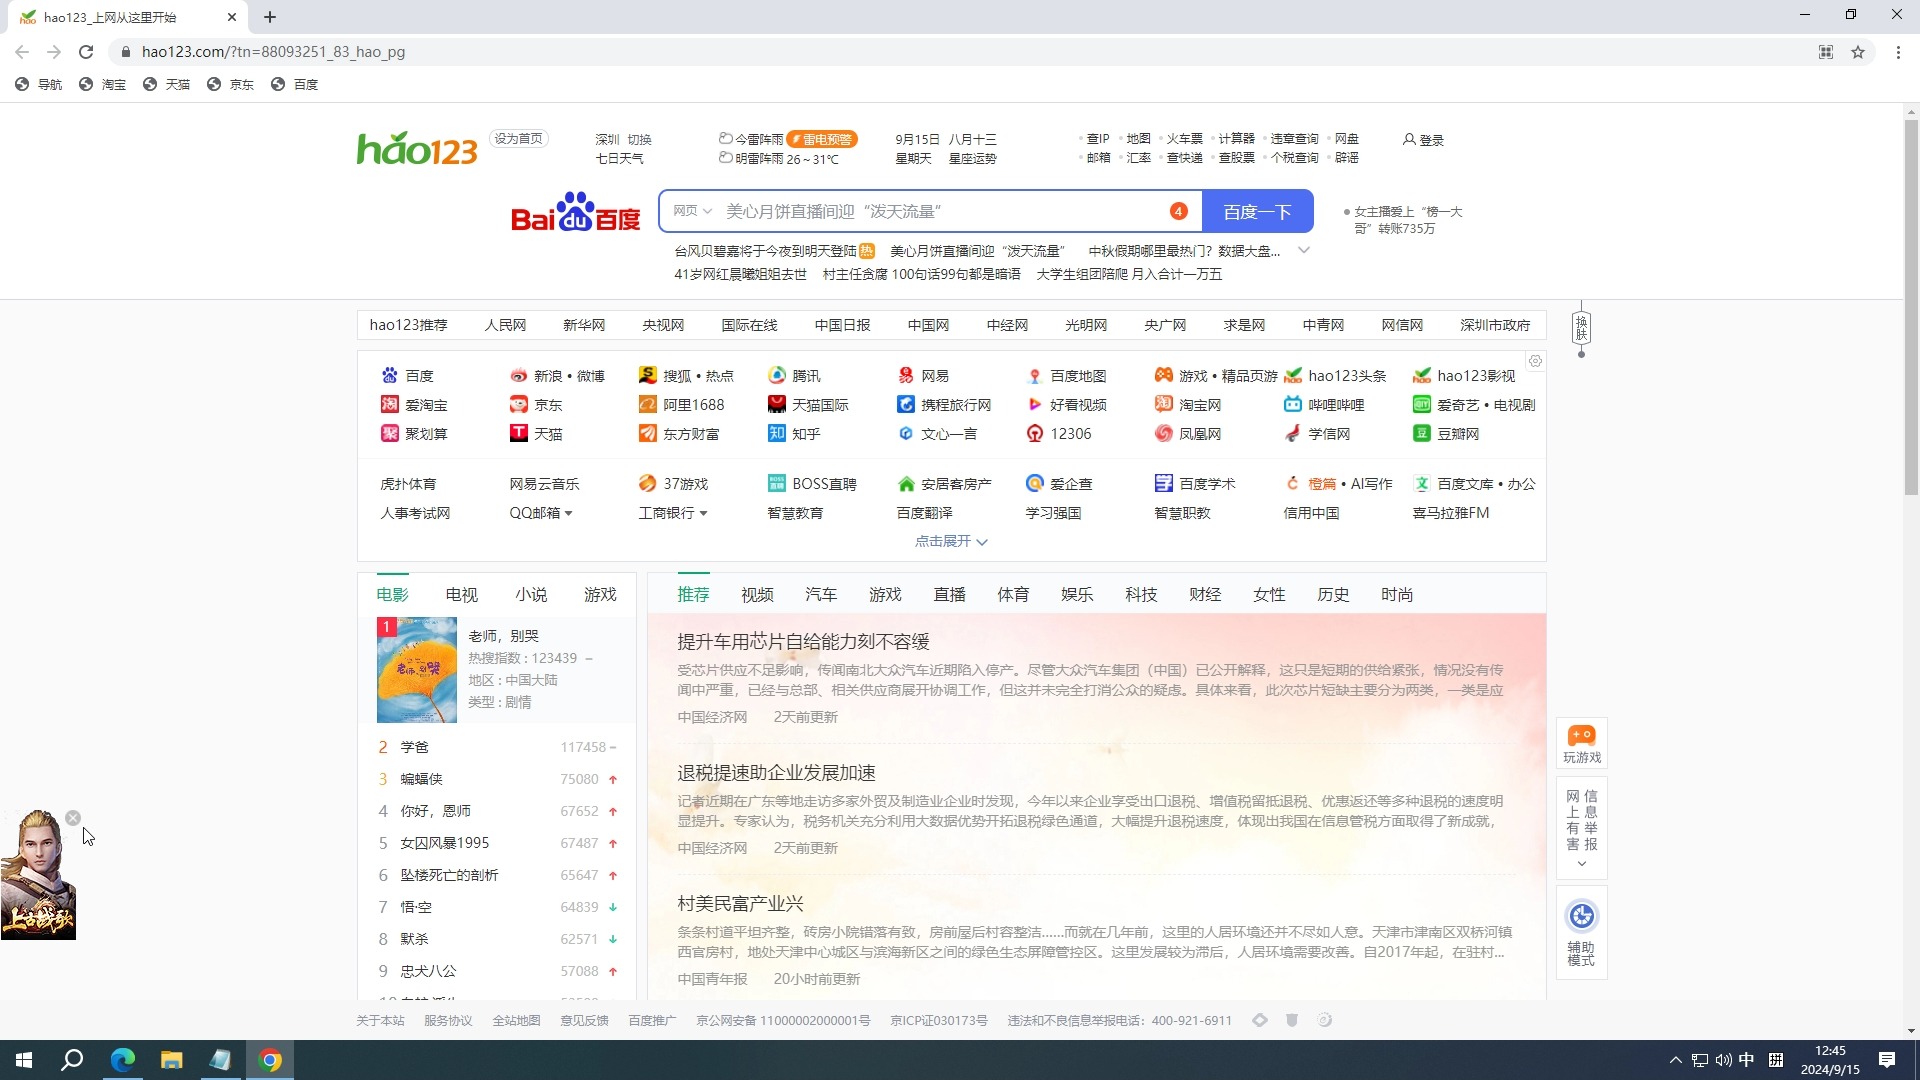Expand 网上有害信息举报 sidebar chevron
The image size is (1920, 1080).
(x=1581, y=863)
